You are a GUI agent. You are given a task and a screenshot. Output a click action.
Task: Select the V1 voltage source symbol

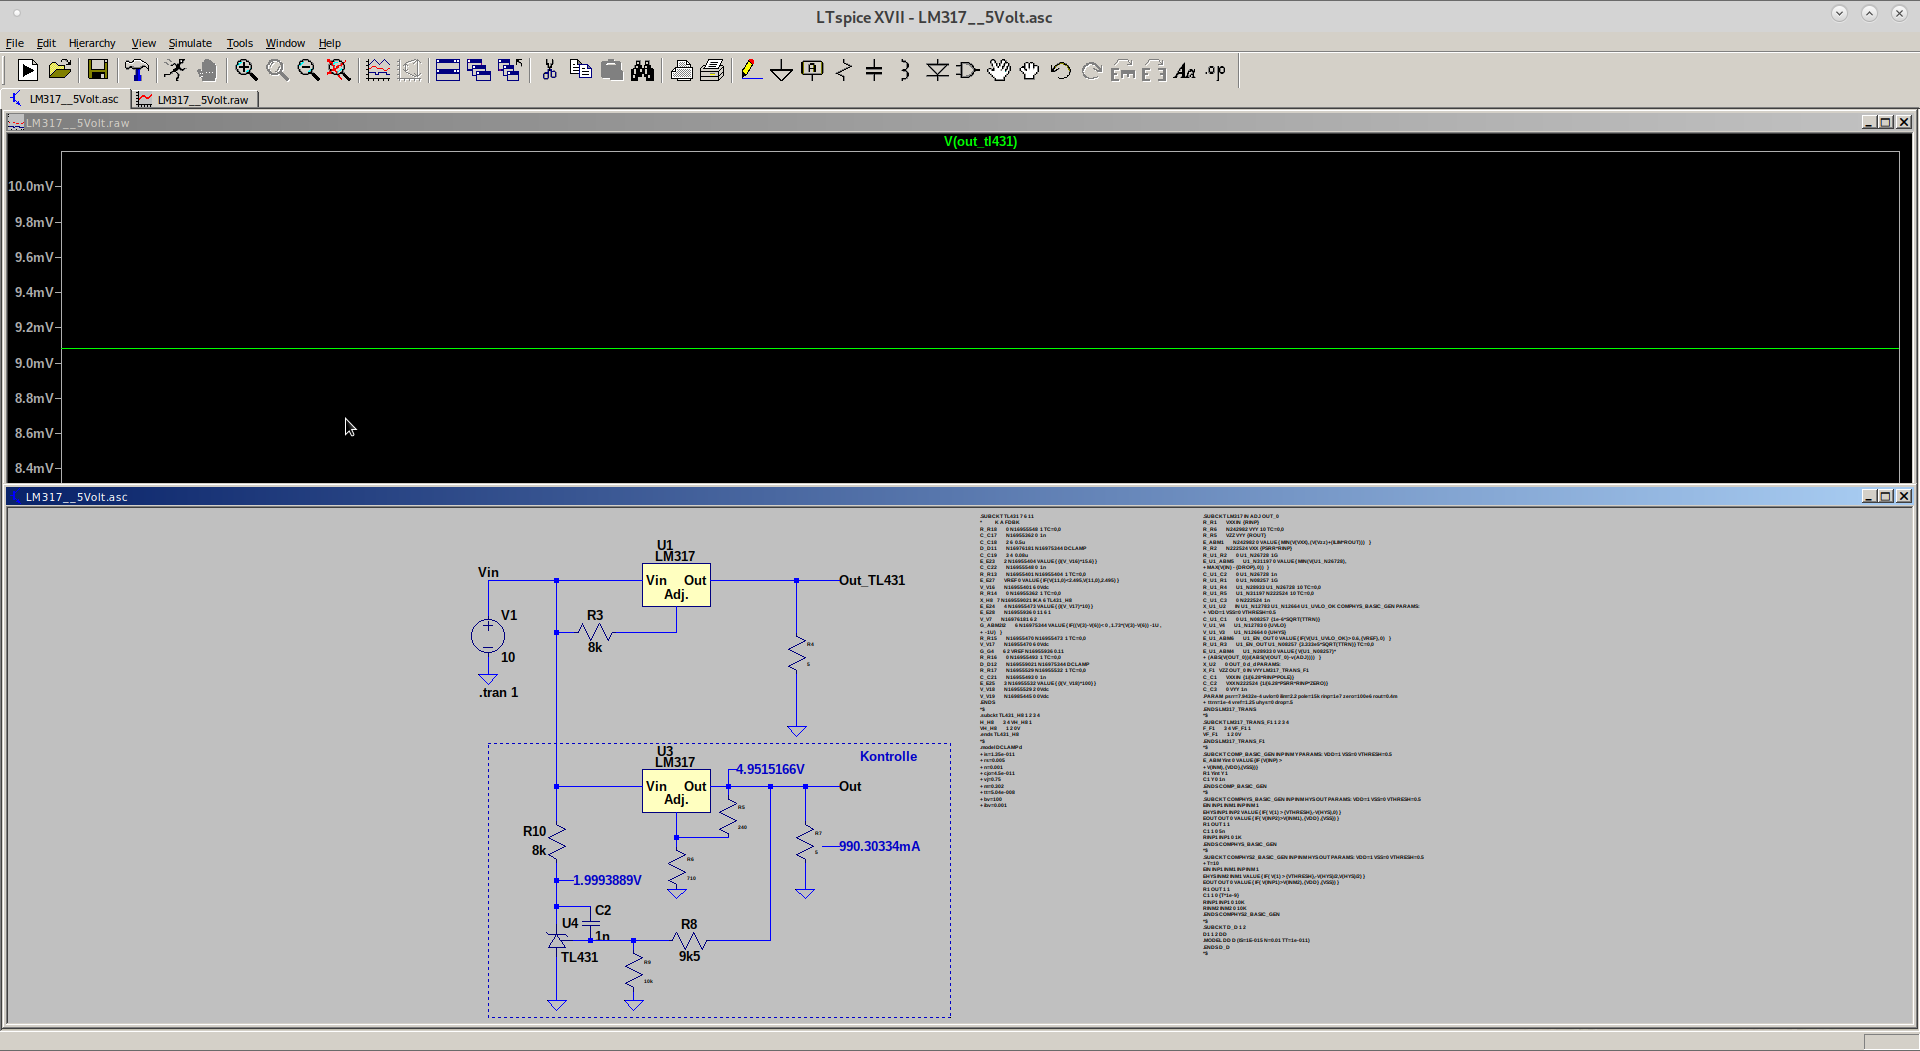[488, 636]
